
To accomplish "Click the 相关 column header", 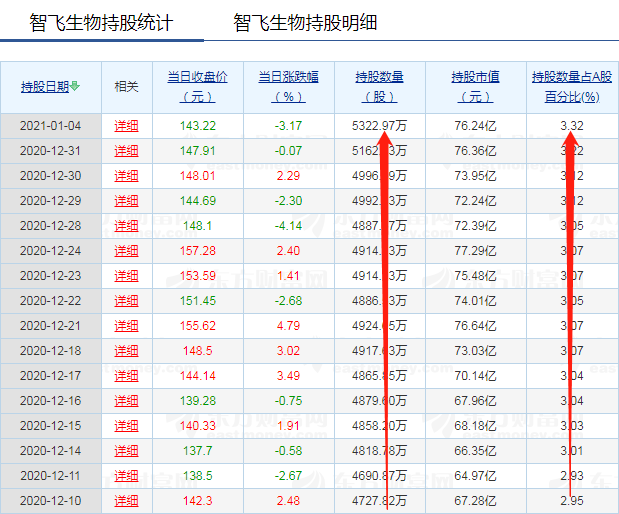I will point(126,86).
